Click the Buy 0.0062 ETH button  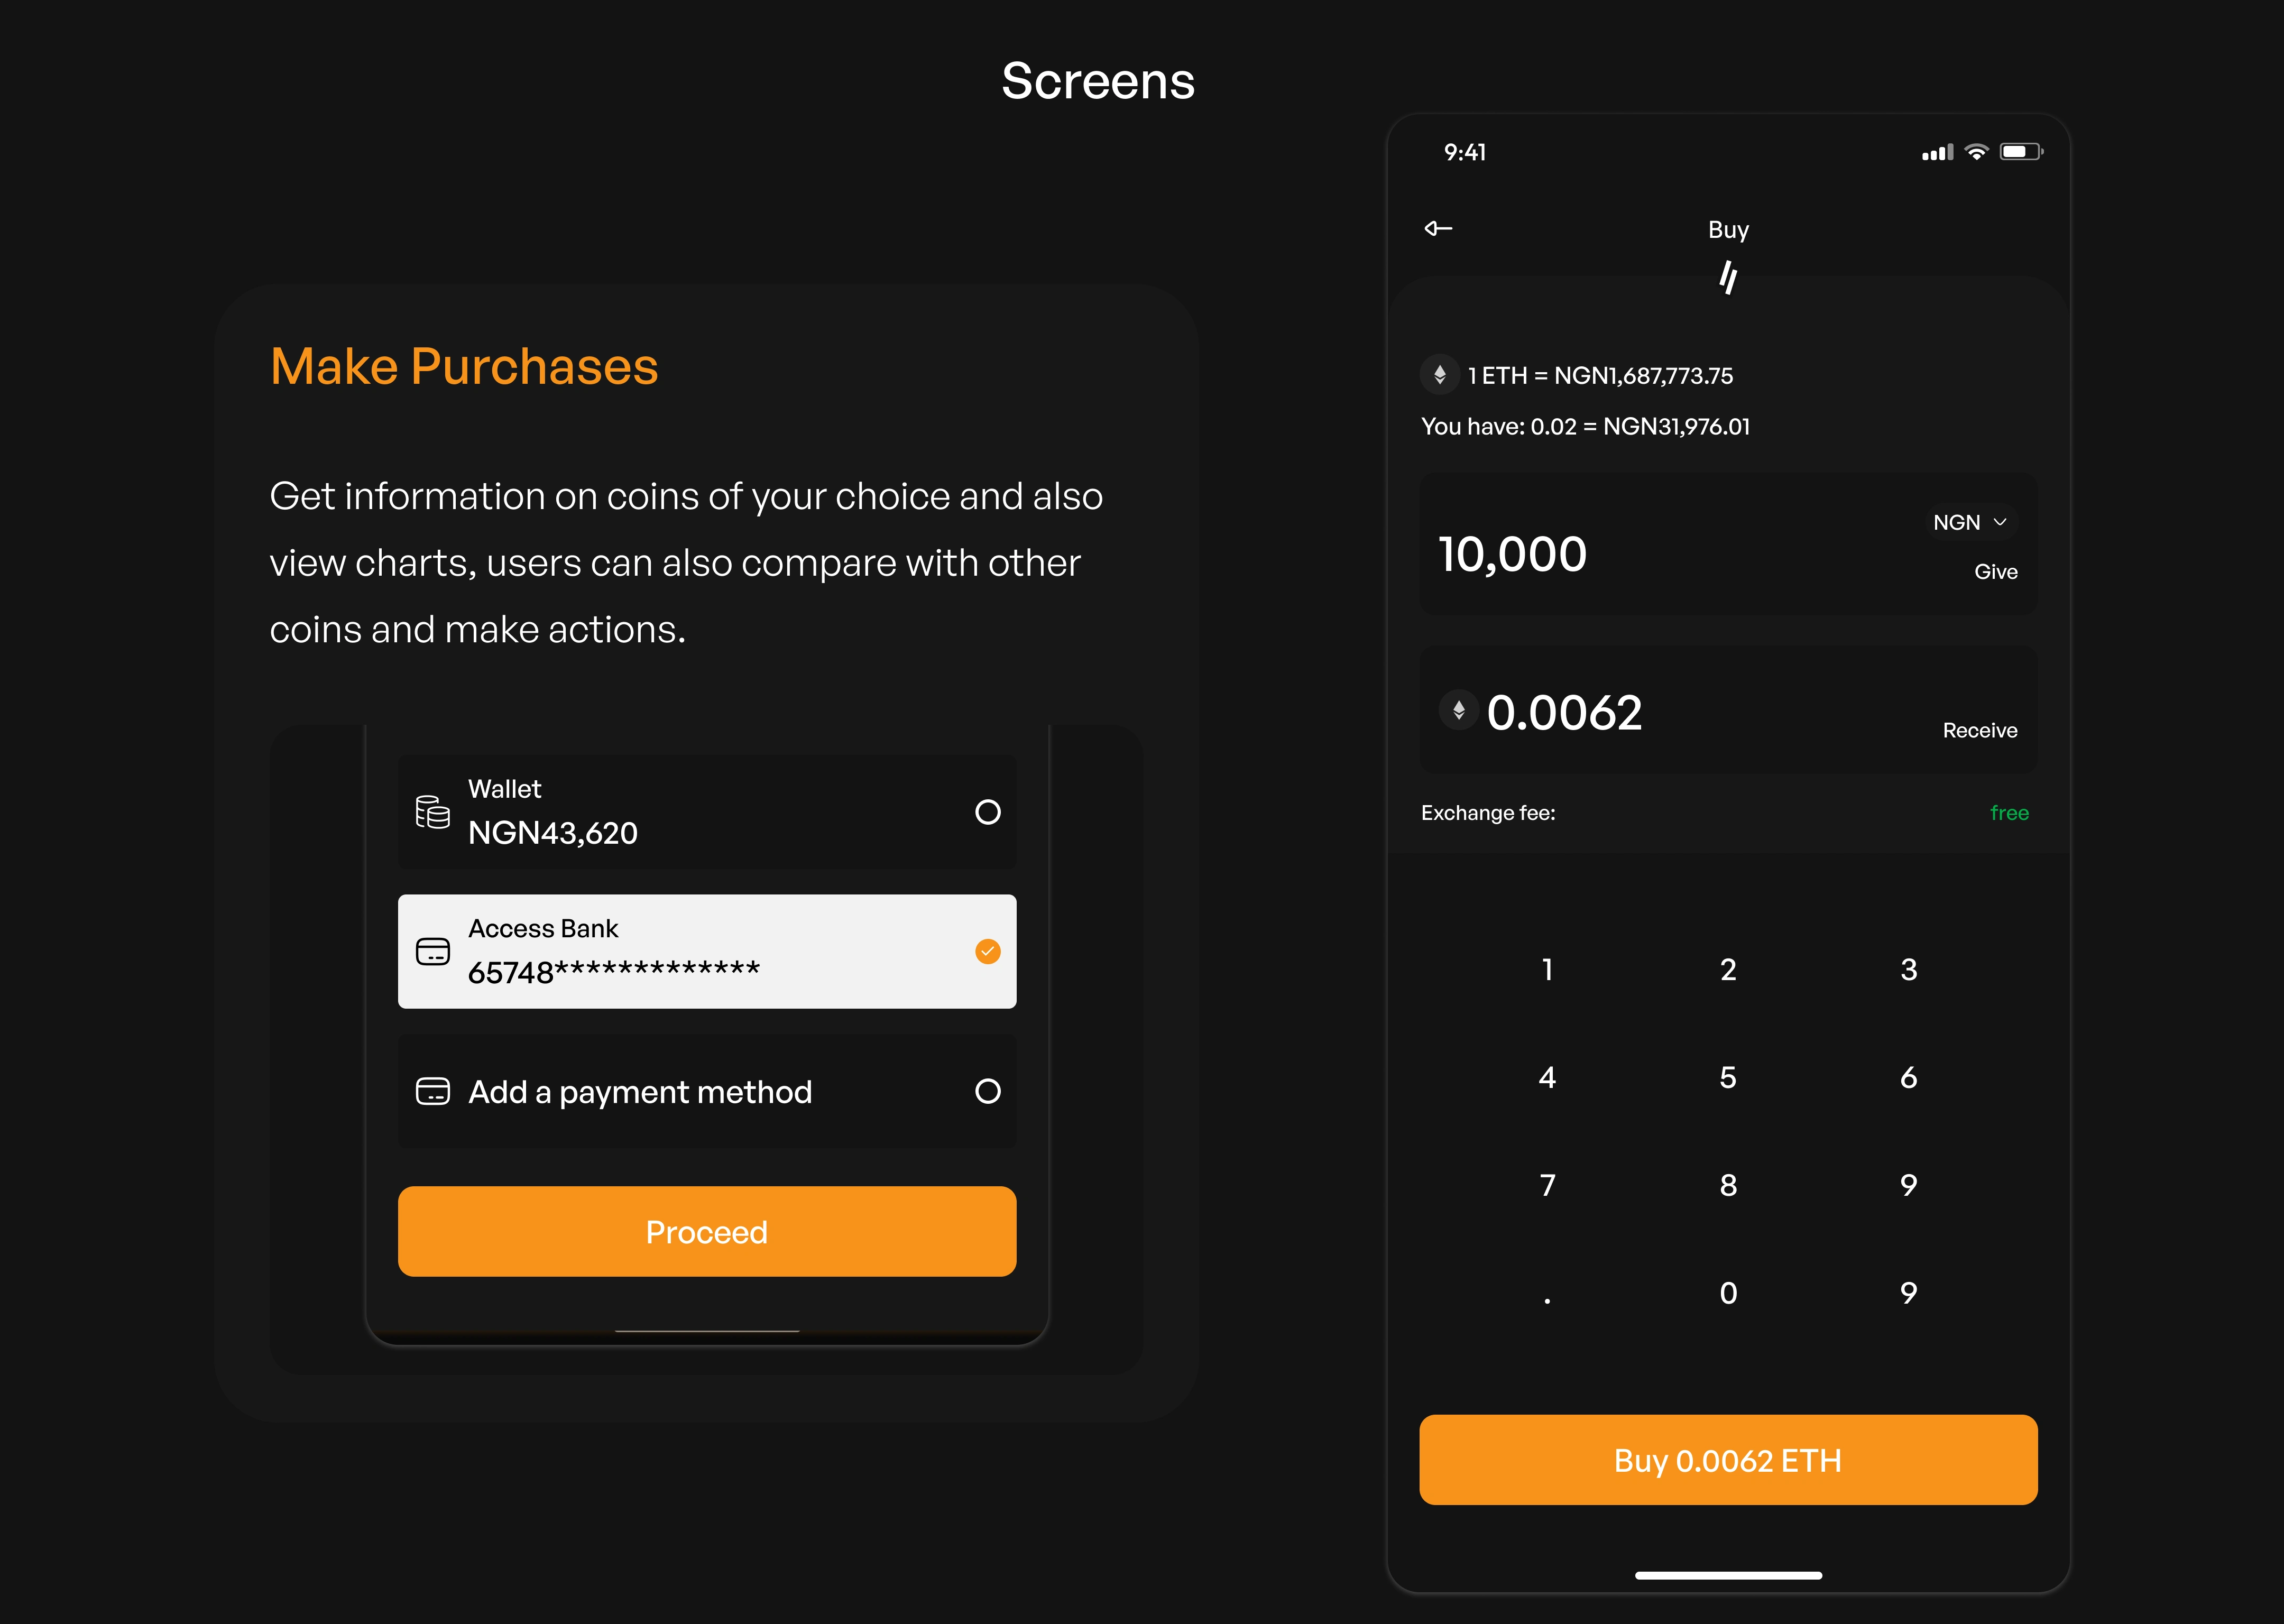click(x=1728, y=1460)
